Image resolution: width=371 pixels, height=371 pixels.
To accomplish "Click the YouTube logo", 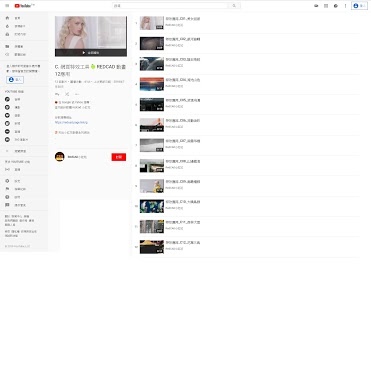I will click(x=24, y=6).
